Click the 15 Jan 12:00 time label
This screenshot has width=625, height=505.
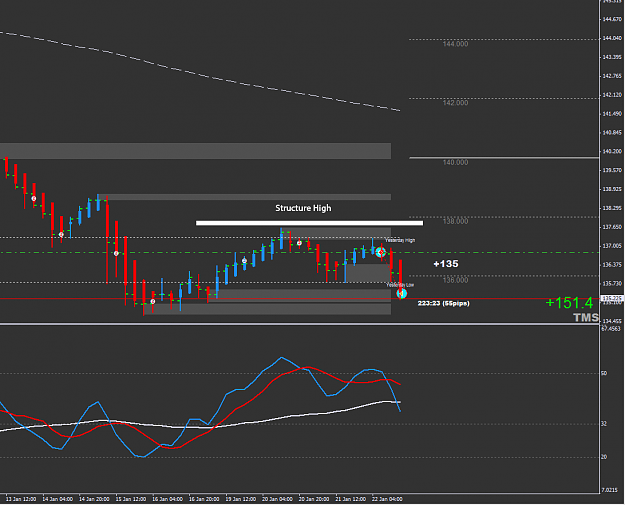pyautogui.click(x=131, y=499)
